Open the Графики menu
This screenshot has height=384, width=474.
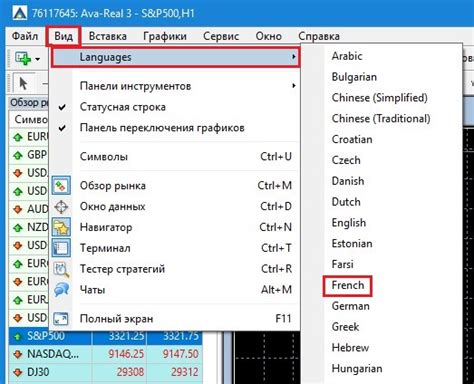point(165,36)
